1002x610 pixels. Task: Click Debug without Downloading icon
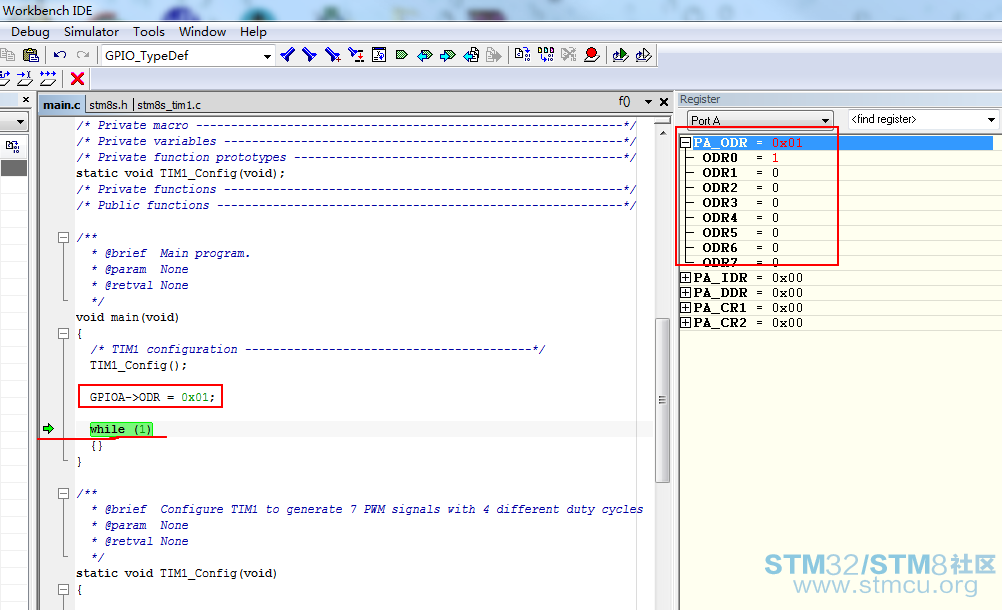643,55
